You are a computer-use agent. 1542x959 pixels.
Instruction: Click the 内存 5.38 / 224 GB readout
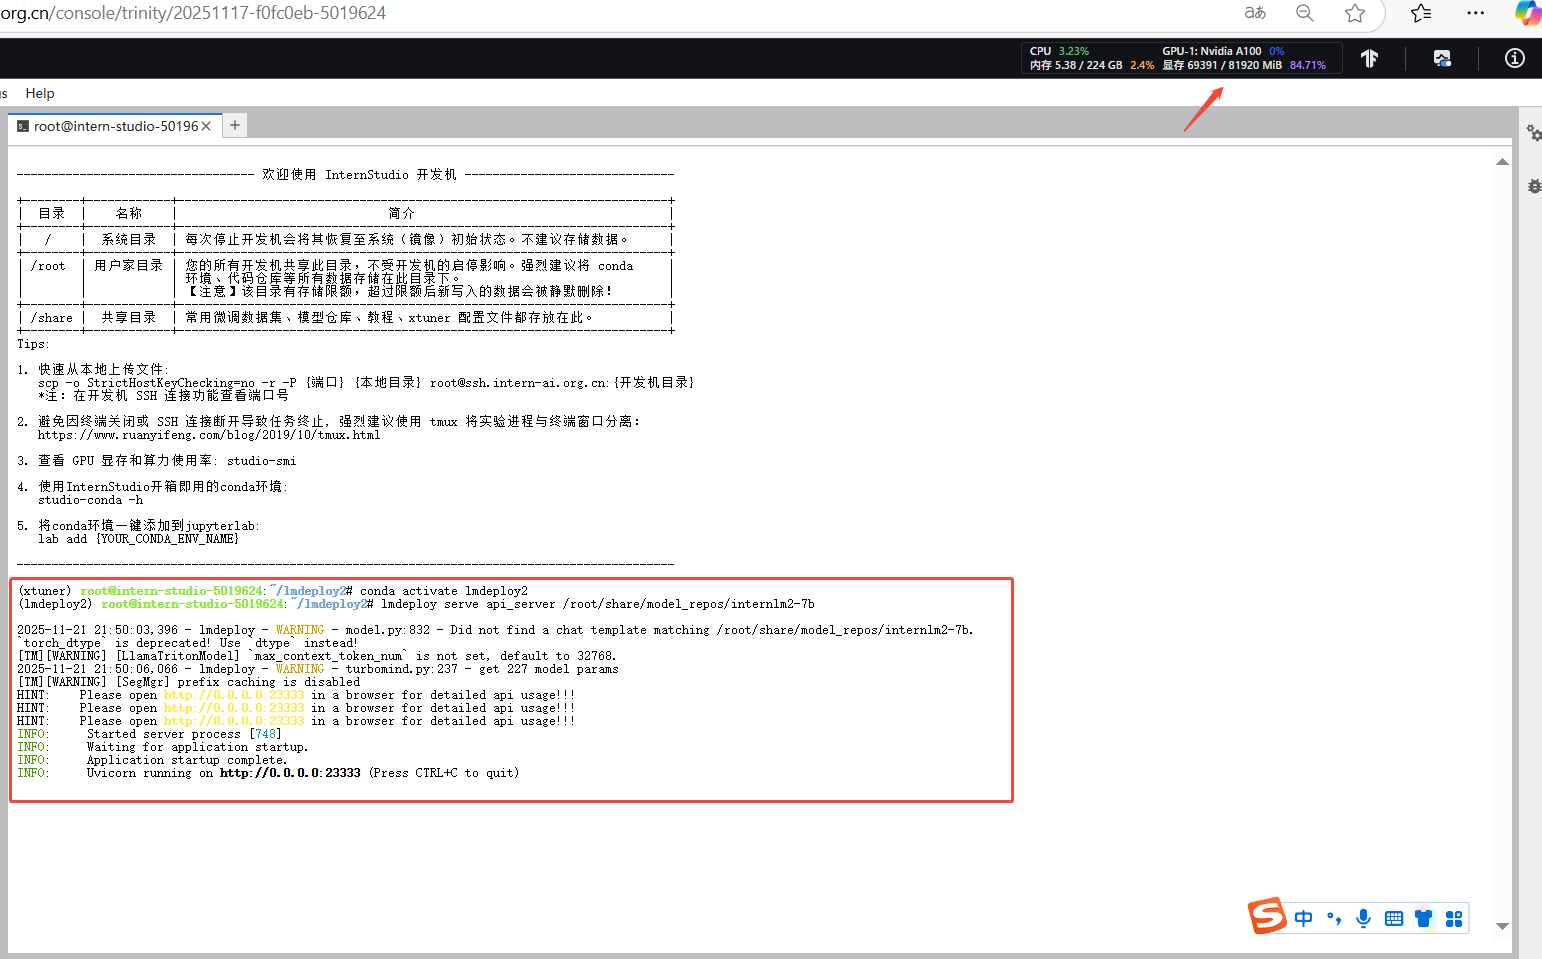pyautogui.click(x=1076, y=65)
